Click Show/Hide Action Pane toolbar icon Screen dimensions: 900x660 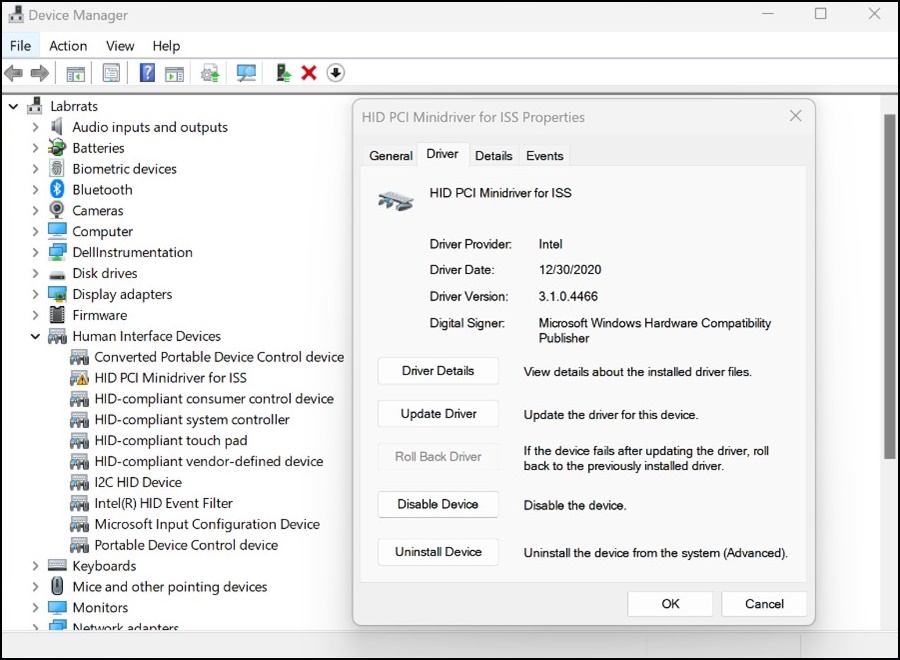pyautogui.click(x=174, y=73)
